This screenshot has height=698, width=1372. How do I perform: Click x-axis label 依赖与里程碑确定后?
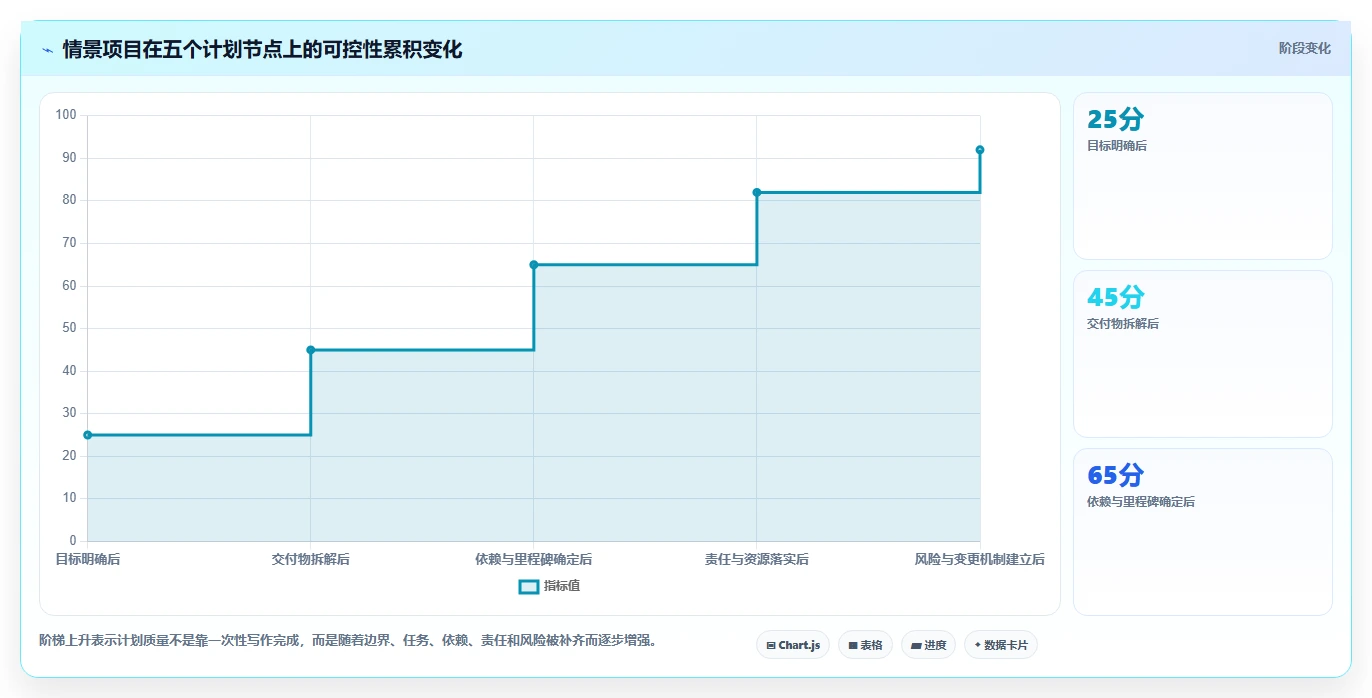tap(534, 559)
